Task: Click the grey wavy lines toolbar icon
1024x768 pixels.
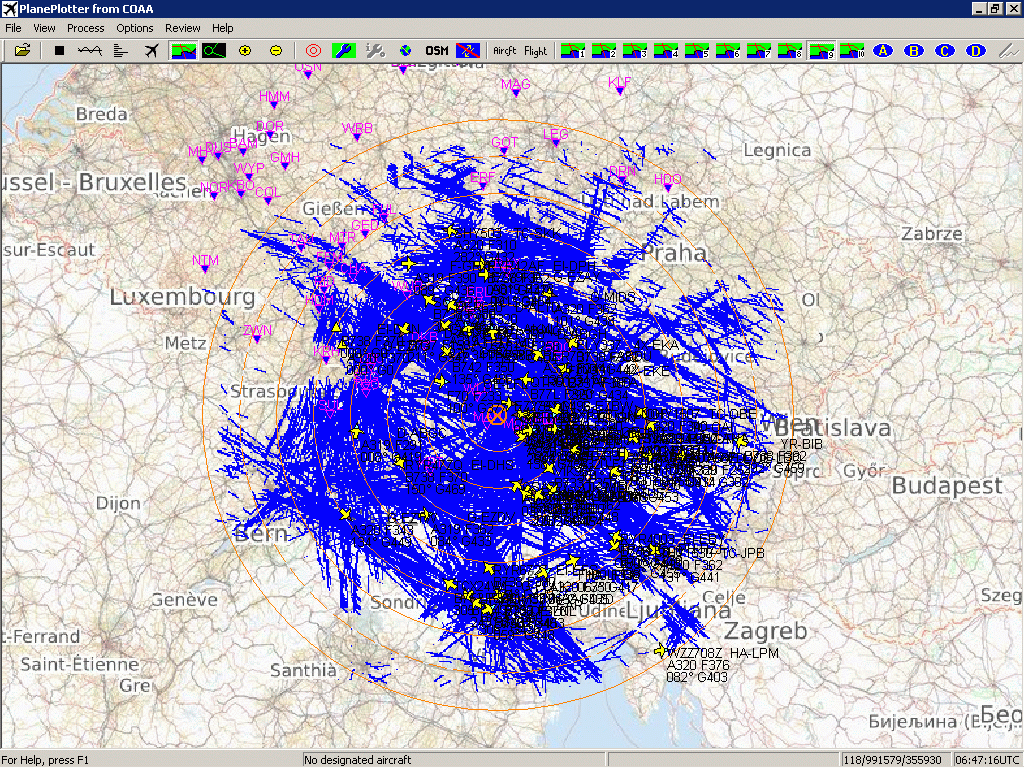Action: (1009, 50)
